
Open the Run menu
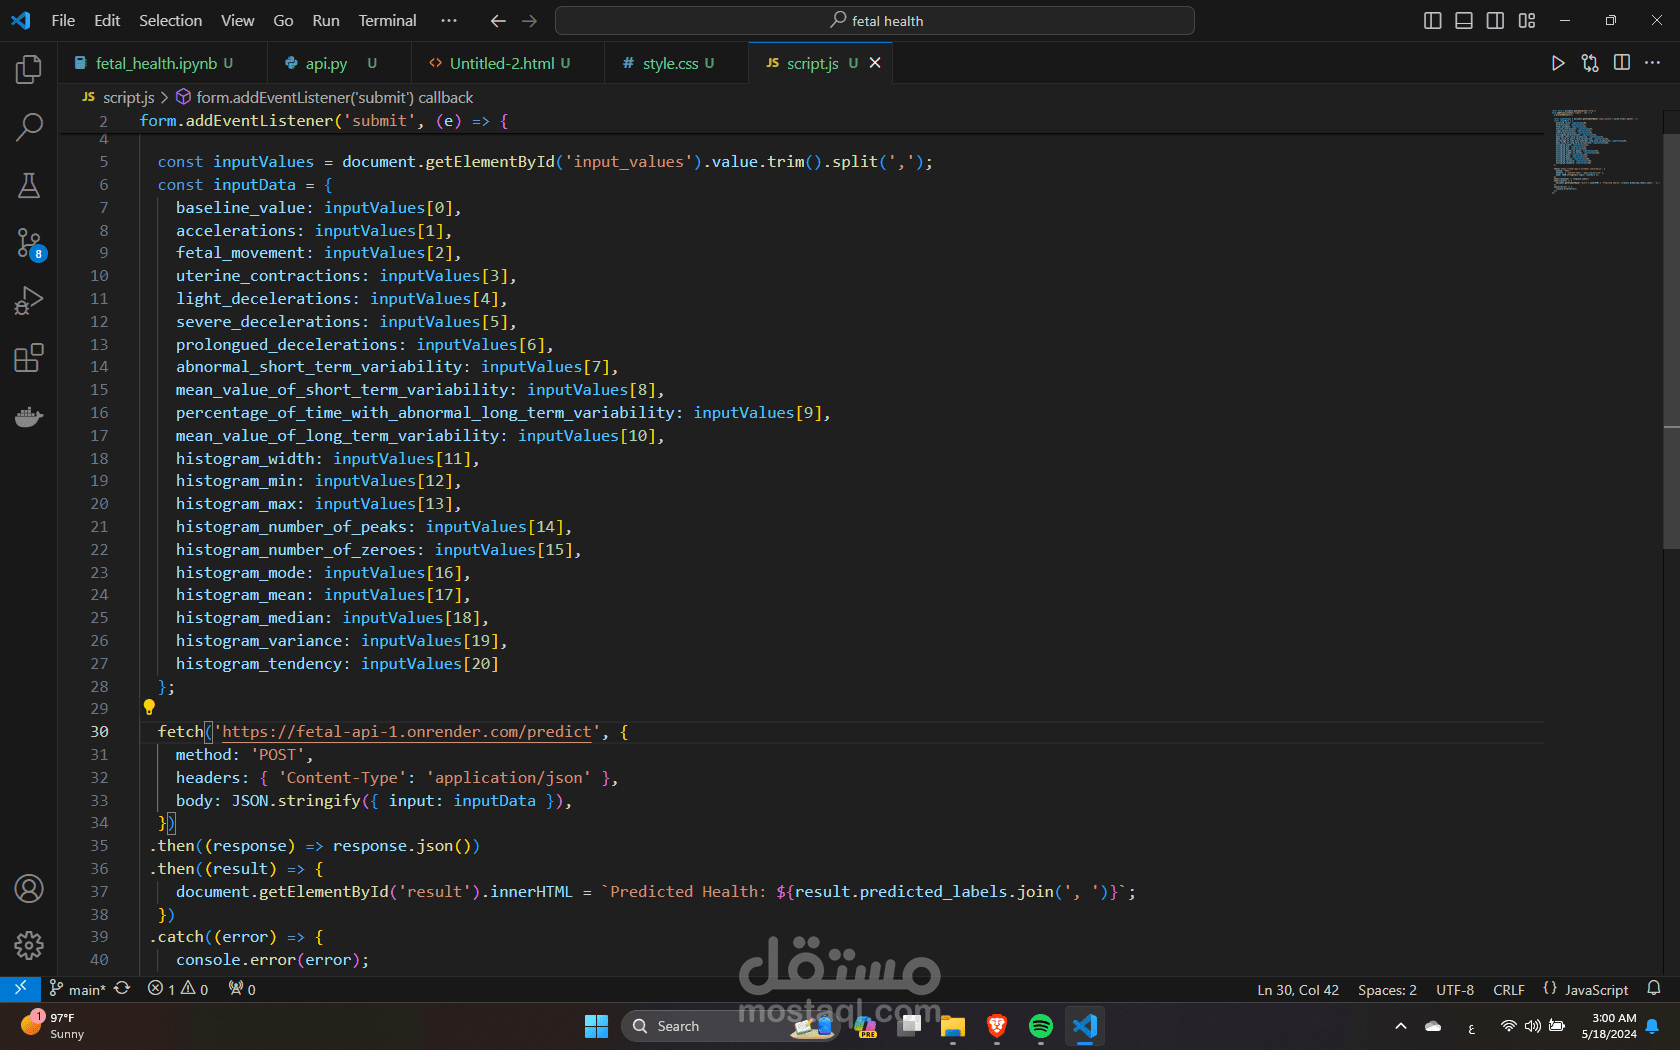pyautogui.click(x=326, y=21)
